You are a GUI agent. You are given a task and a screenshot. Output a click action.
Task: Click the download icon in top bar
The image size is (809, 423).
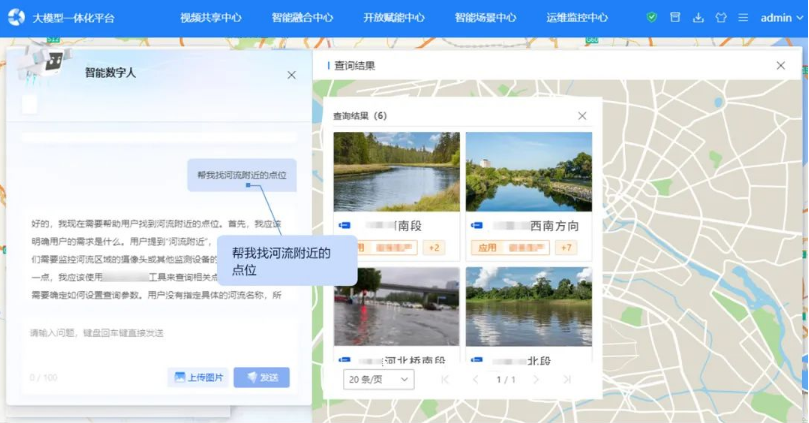click(698, 17)
